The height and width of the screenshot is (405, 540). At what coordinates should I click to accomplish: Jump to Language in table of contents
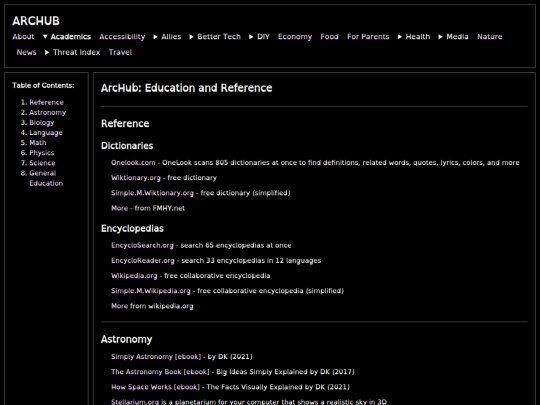pyautogui.click(x=46, y=133)
